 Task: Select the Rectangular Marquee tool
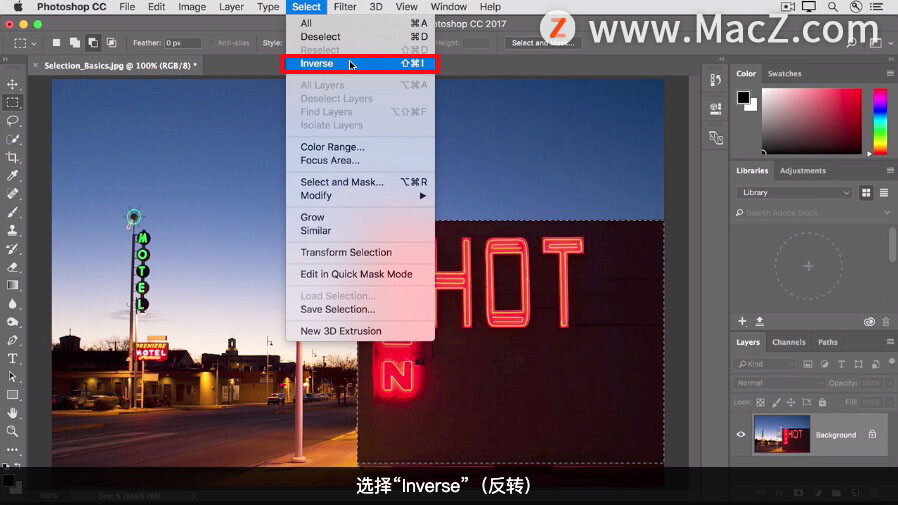pyautogui.click(x=12, y=102)
